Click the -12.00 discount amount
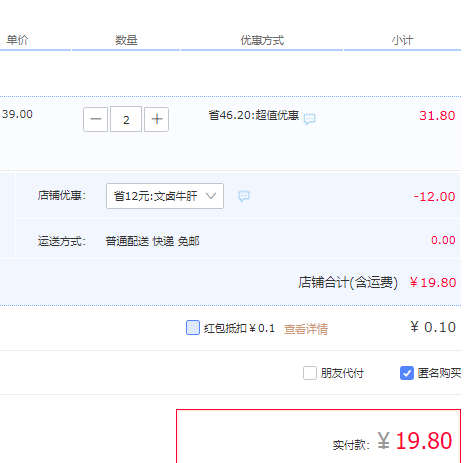Image resolution: width=469 pixels, height=463 pixels. pos(434,197)
